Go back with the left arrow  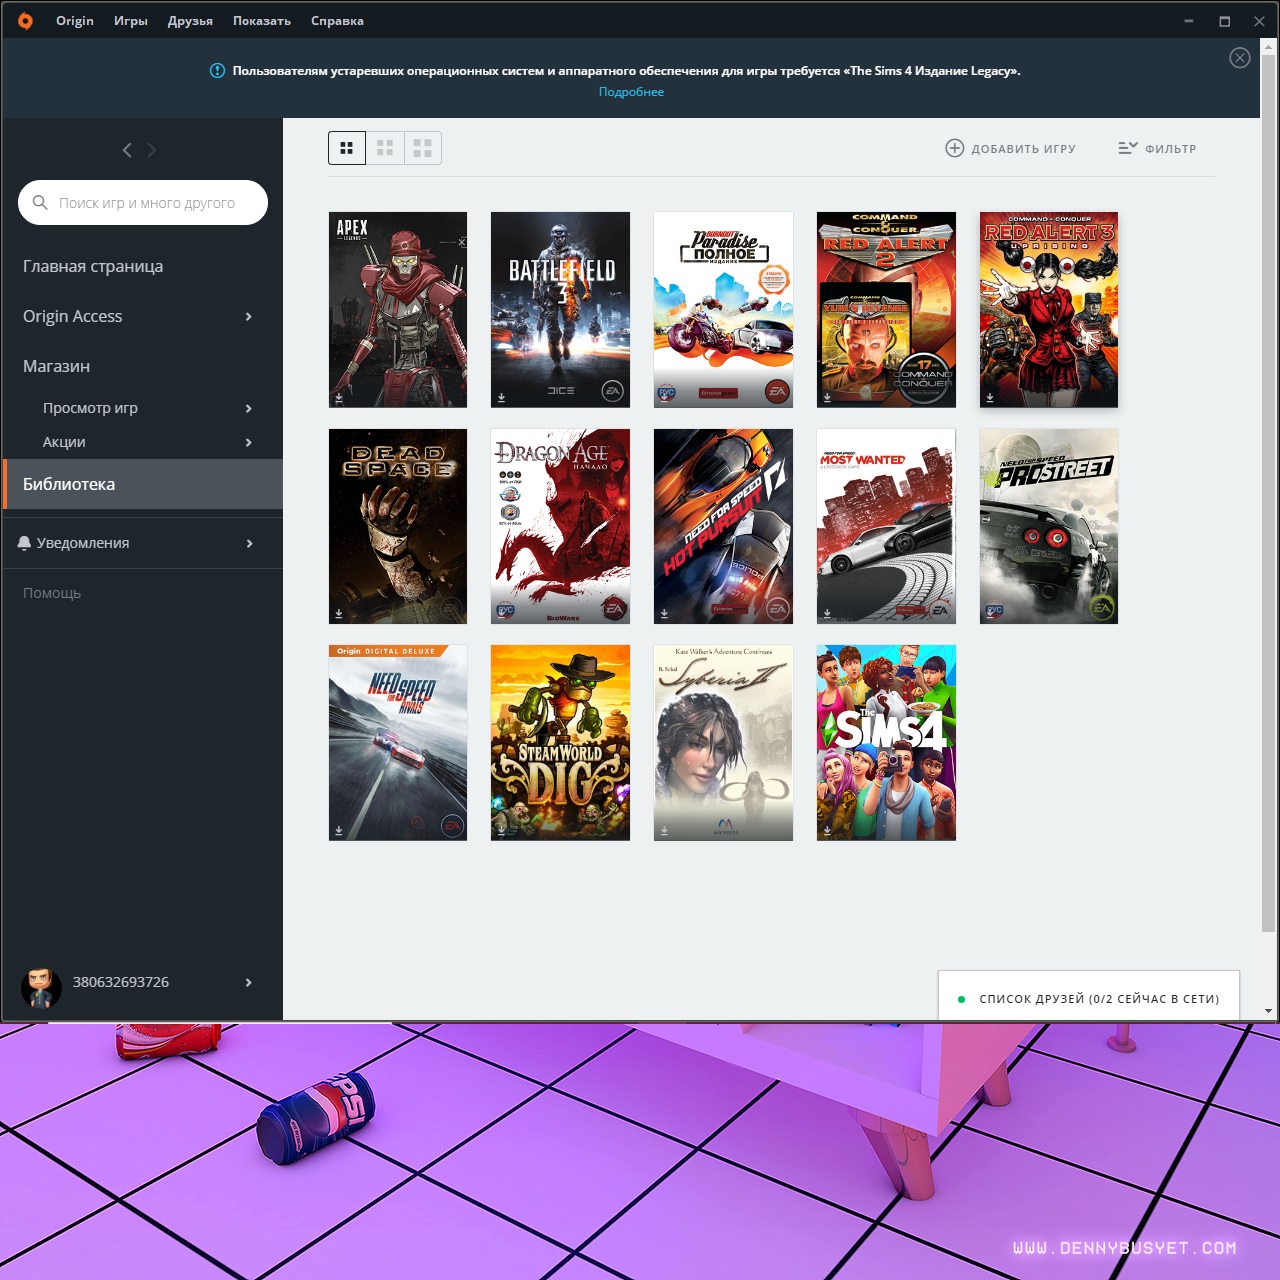pyautogui.click(x=127, y=150)
